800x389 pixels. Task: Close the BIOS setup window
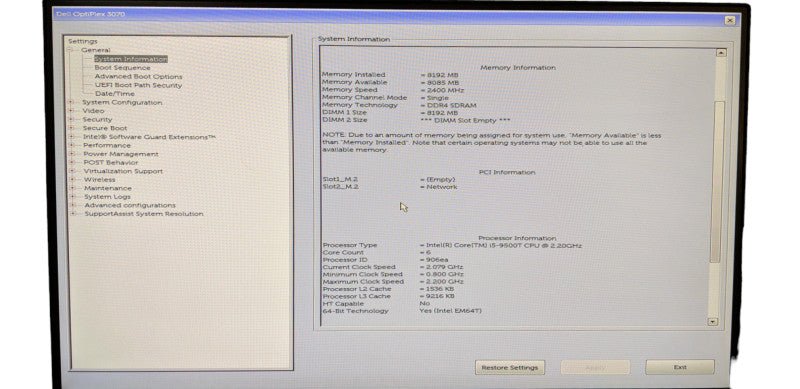730,20
